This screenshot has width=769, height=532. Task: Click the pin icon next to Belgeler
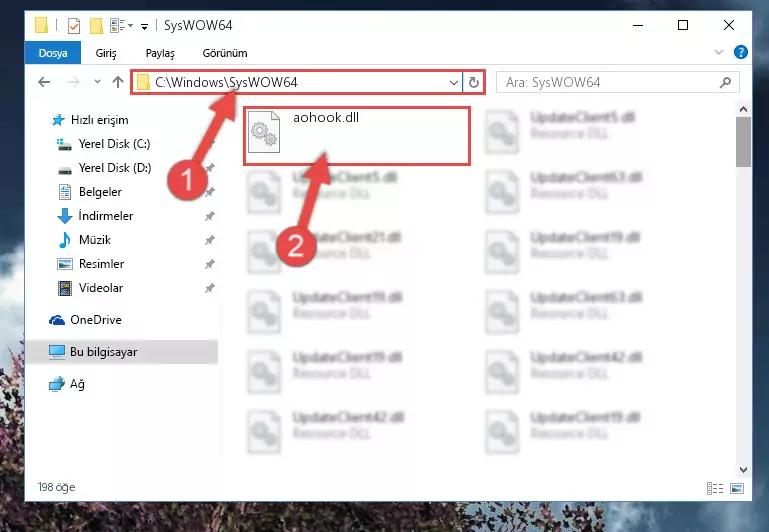pos(209,192)
